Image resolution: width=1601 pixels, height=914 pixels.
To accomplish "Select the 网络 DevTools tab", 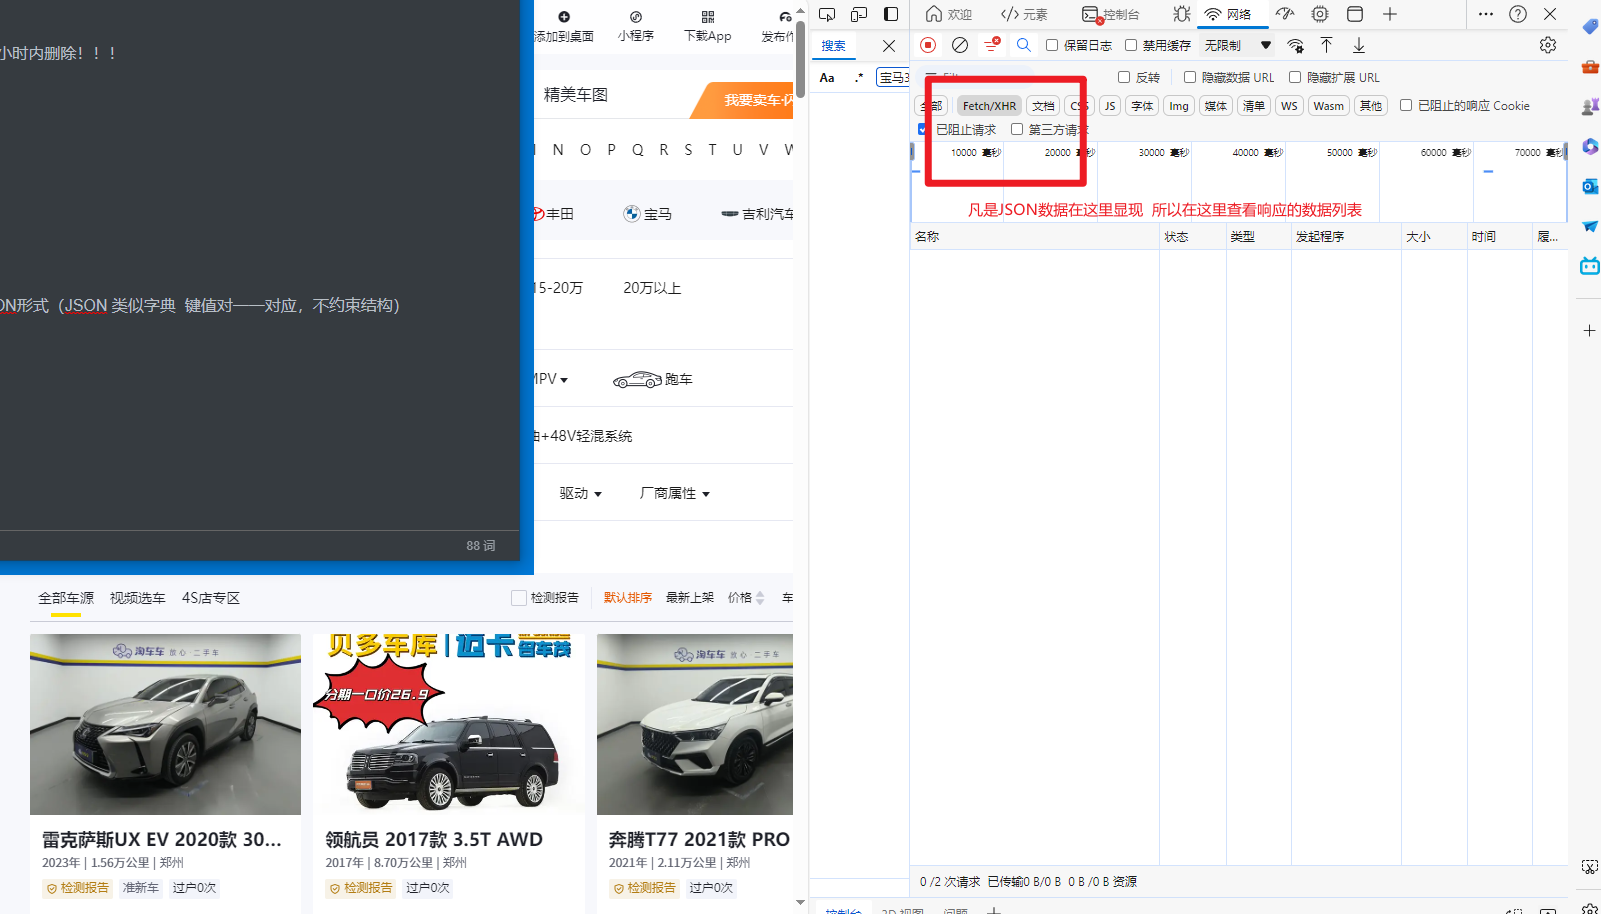I will click(1229, 14).
